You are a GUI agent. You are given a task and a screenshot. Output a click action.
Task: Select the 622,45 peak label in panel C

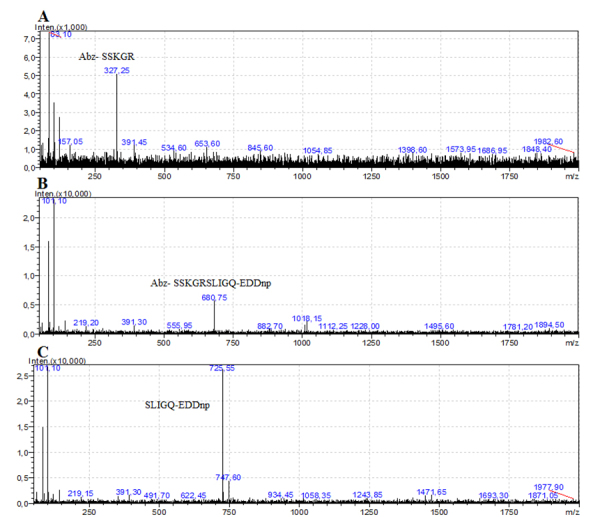click(193, 496)
